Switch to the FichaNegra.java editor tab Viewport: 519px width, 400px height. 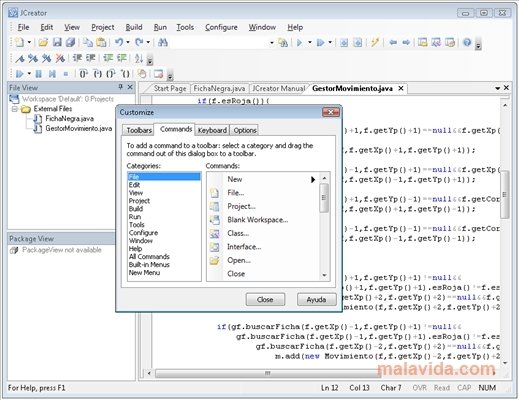point(220,88)
